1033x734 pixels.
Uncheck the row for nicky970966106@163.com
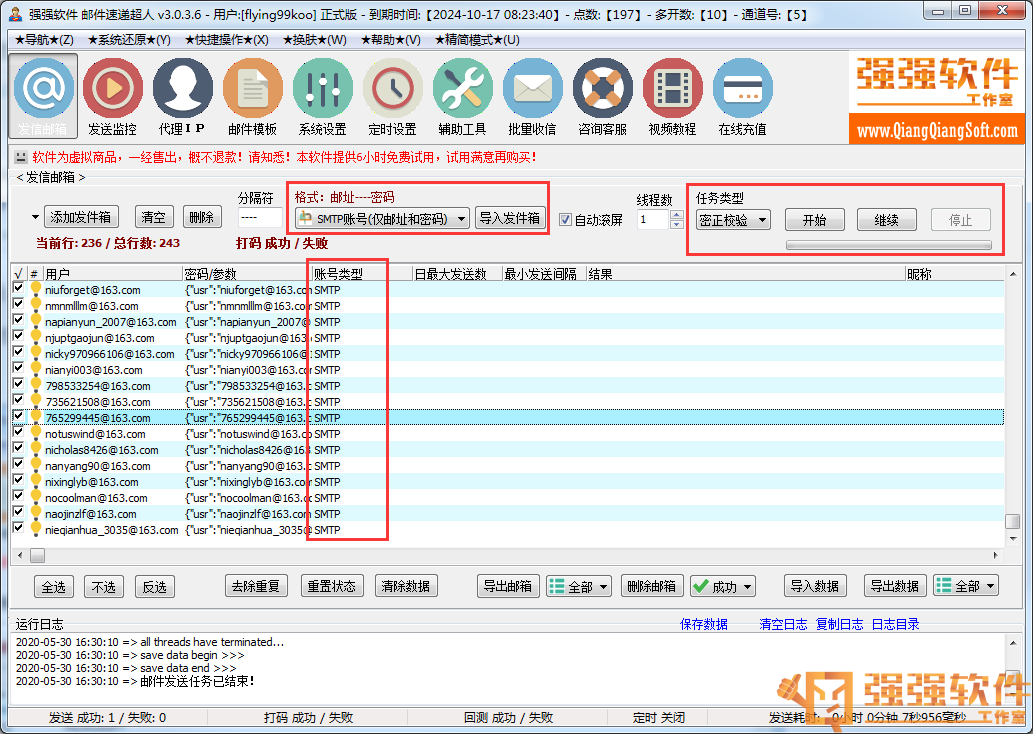click(x=18, y=353)
